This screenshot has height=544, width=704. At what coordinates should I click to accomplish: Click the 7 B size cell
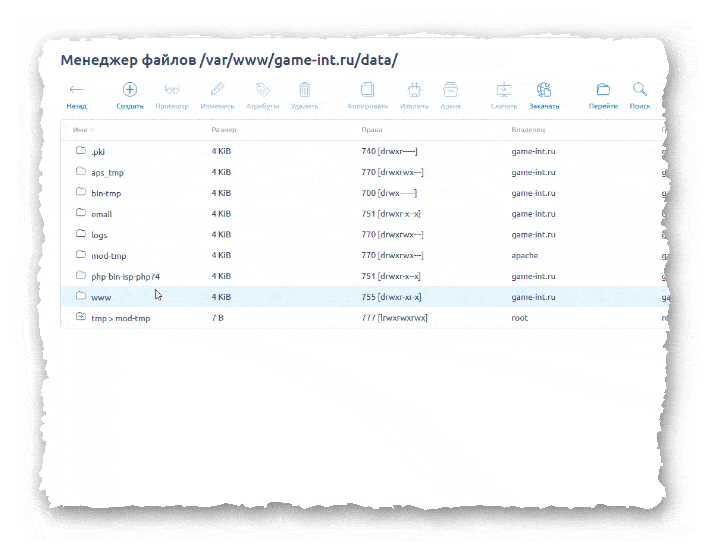pos(217,318)
